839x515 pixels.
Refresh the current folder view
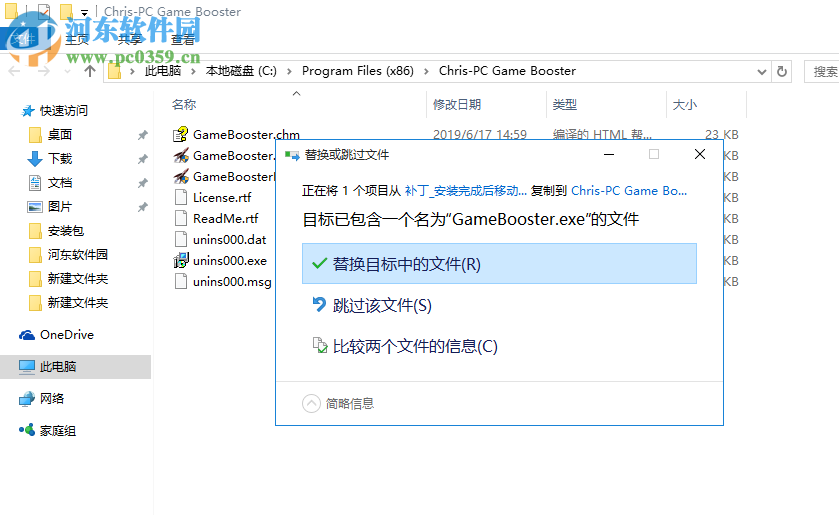click(x=782, y=71)
